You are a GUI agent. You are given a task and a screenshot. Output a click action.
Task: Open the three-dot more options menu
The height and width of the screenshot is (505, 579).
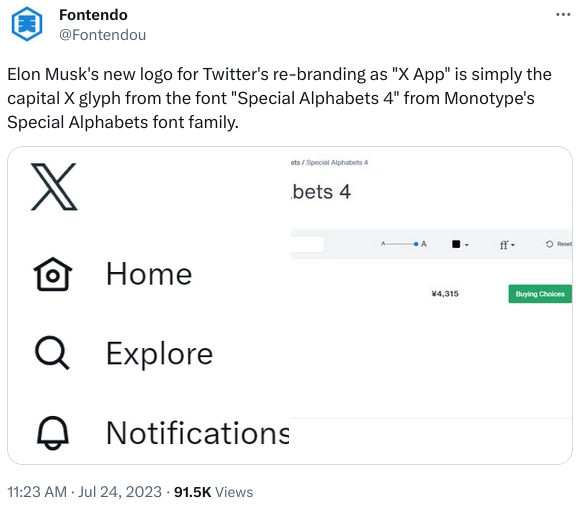pyautogui.click(x=563, y=15)
